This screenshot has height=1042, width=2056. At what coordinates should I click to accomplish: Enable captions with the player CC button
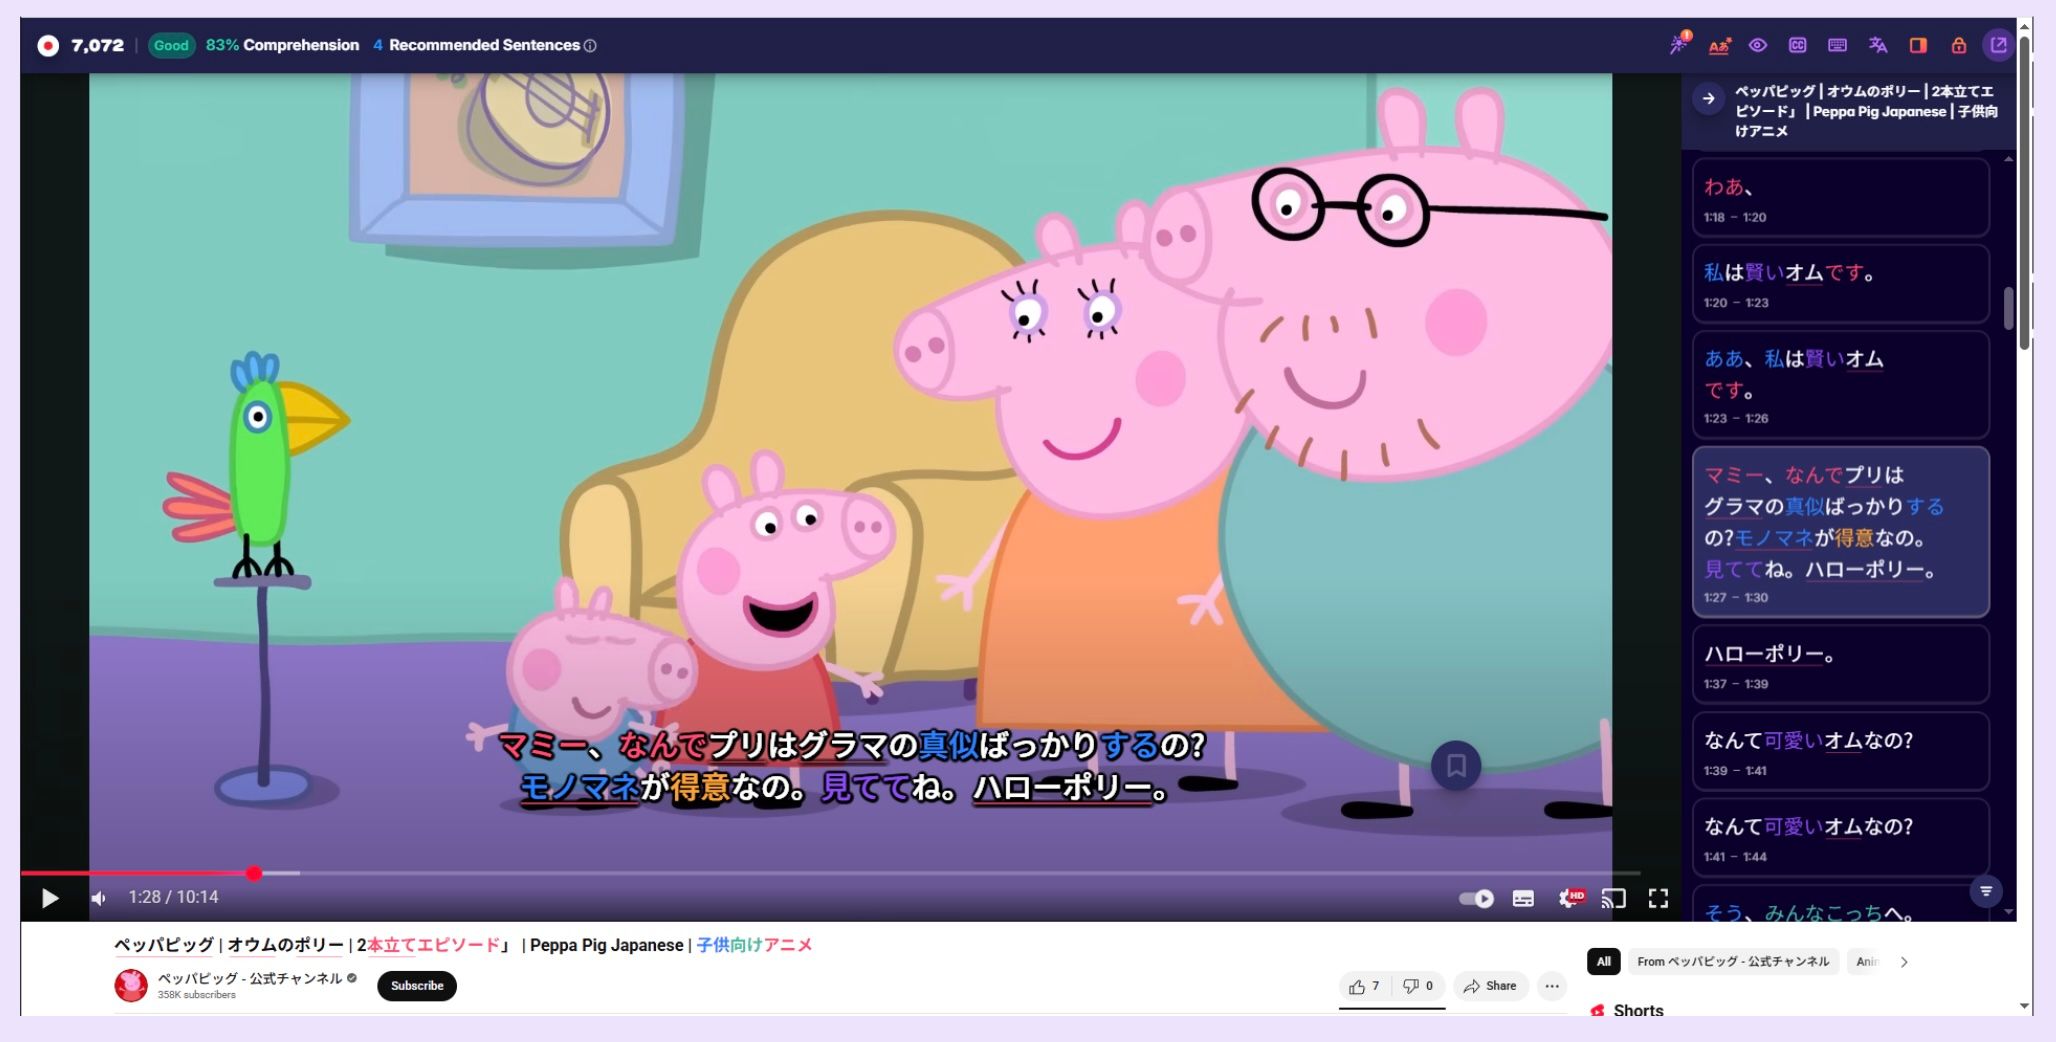pos(1524,899)
